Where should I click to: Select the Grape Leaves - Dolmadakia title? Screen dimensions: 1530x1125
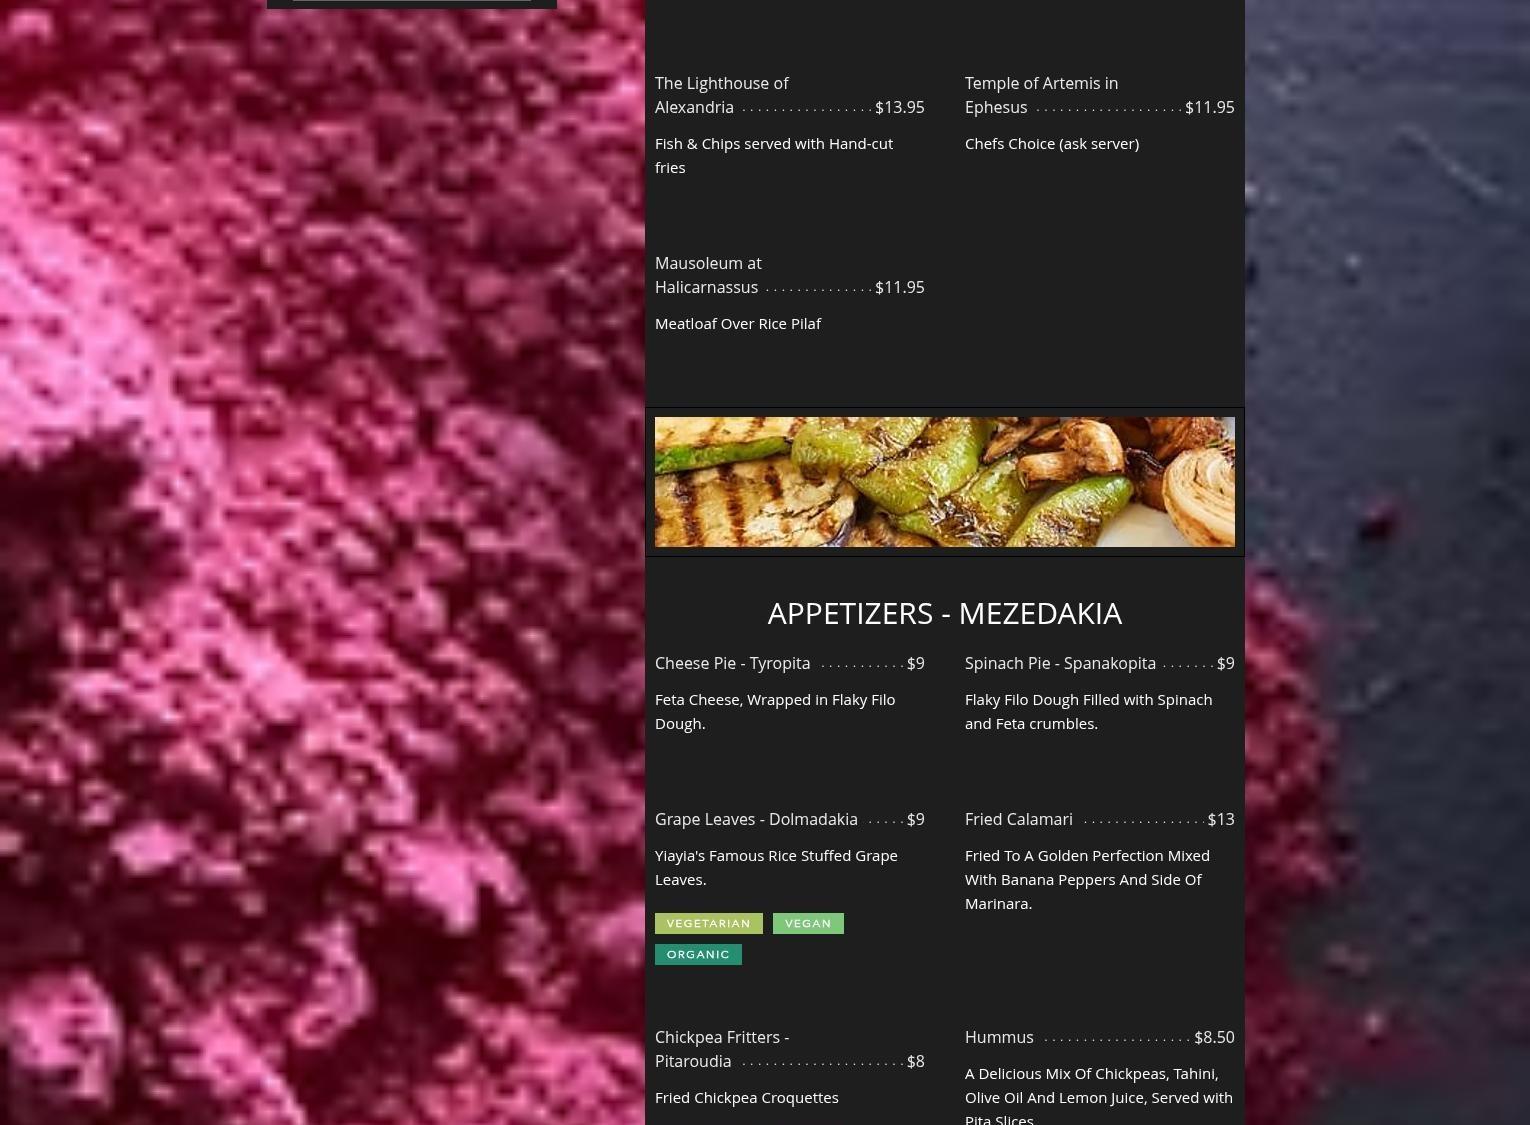[x=756, y=819]
